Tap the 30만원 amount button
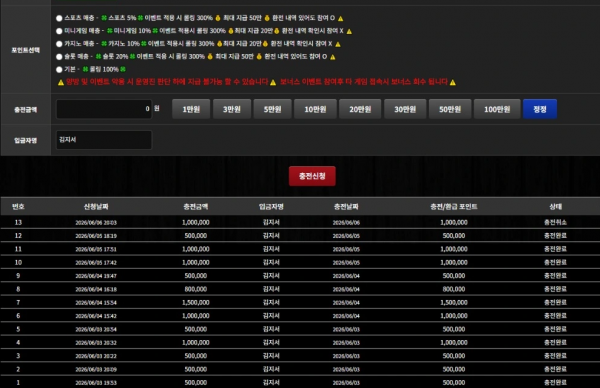Screen dimensions: 600x388 pos(405,109)
